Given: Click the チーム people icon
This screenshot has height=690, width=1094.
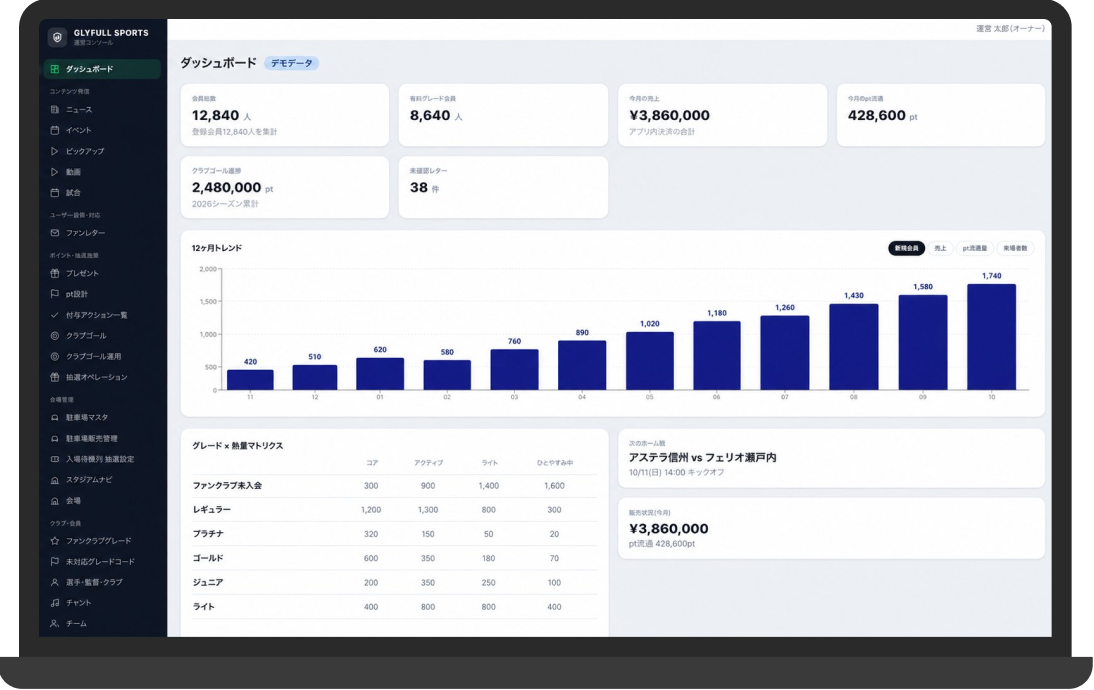Looking at the screenshot, I should point(54,624).
